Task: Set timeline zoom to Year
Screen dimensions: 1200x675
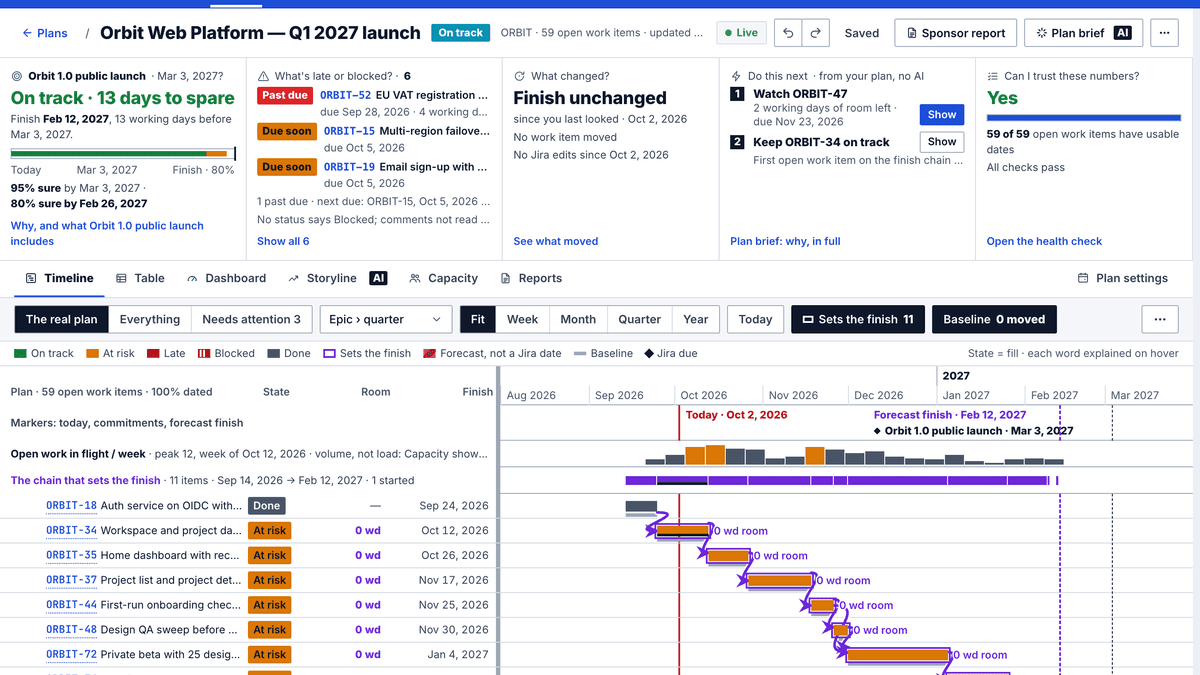Action: click(696, 320)
